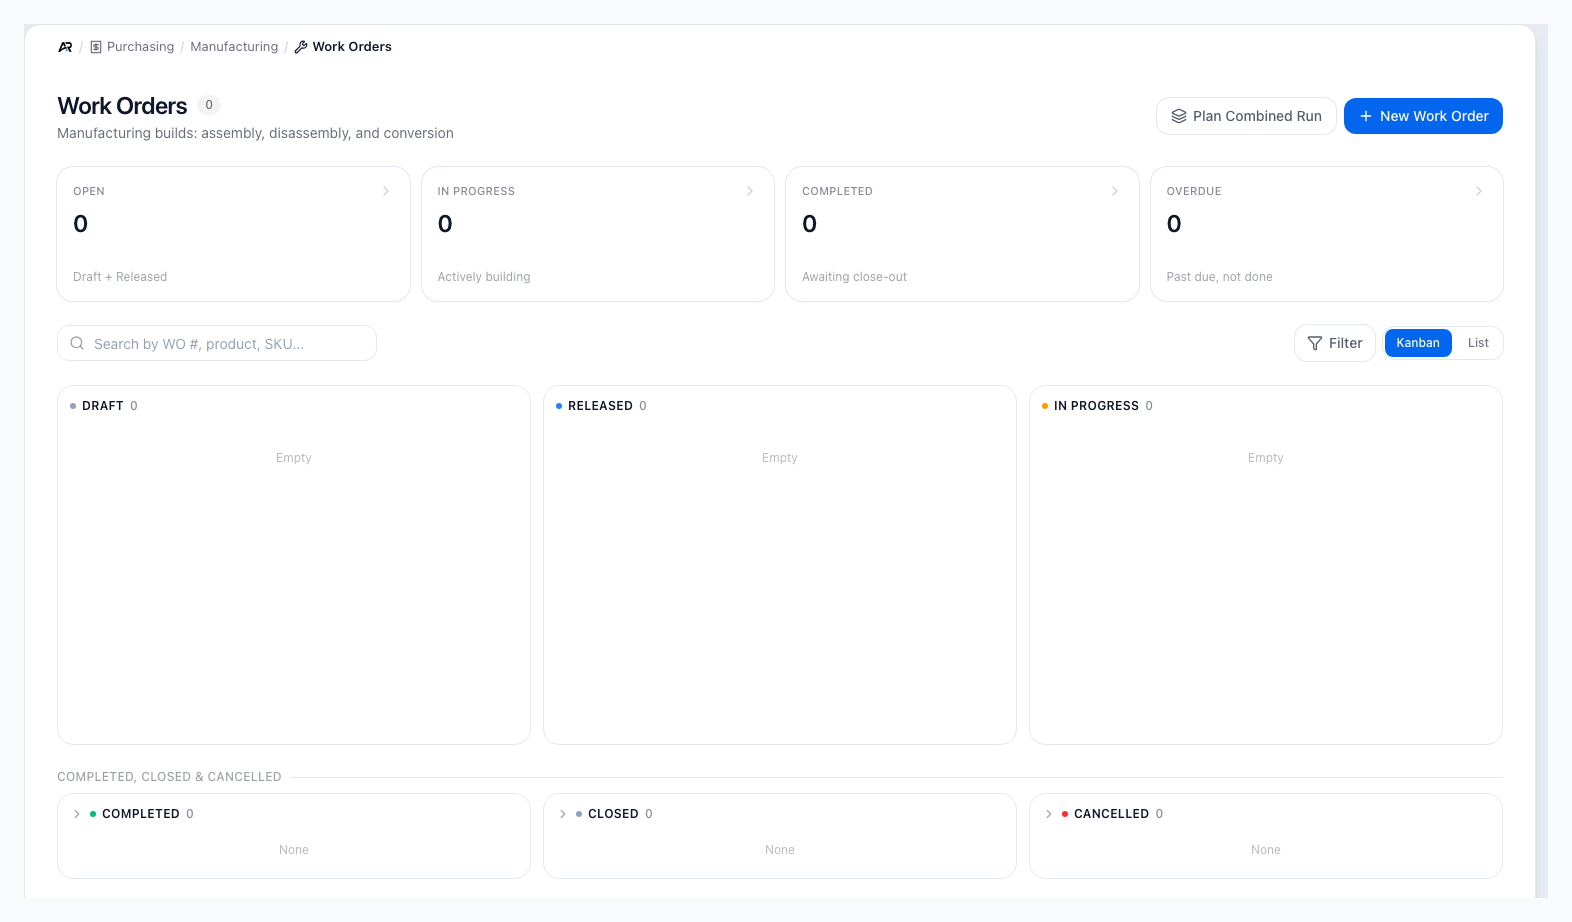
Task: Click the wrench icon beside Work Orders breadcrumb
Action: [301, 47]
